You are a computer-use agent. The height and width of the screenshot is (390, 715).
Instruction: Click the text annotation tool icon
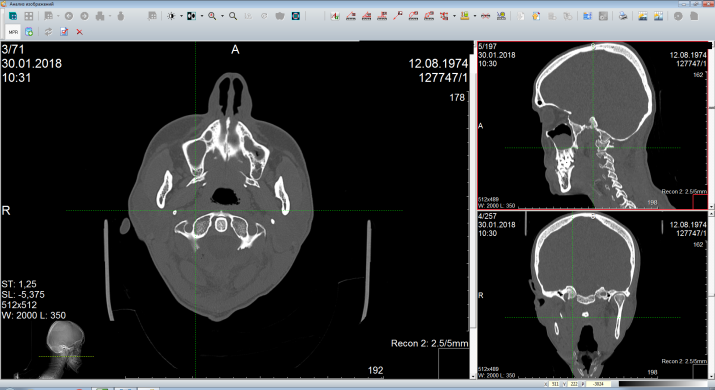[335, 16]
